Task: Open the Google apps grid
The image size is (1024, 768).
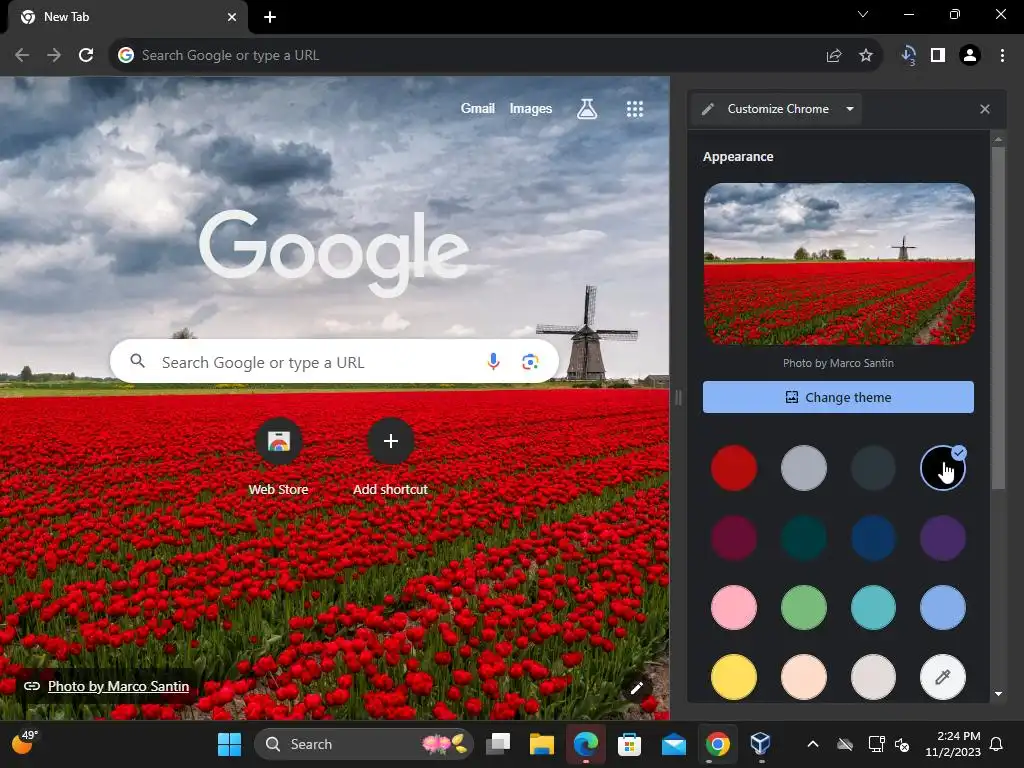Action: [635, 108]
